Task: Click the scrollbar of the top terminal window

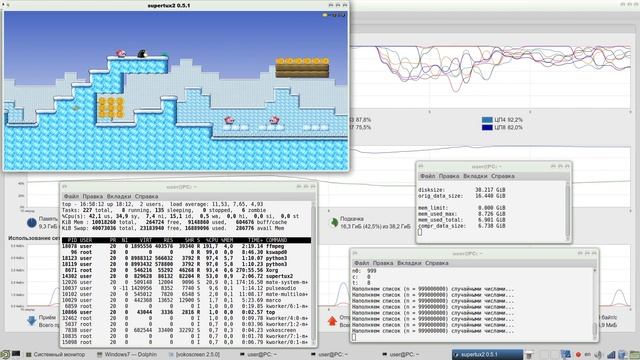Action: pos(313,273)
